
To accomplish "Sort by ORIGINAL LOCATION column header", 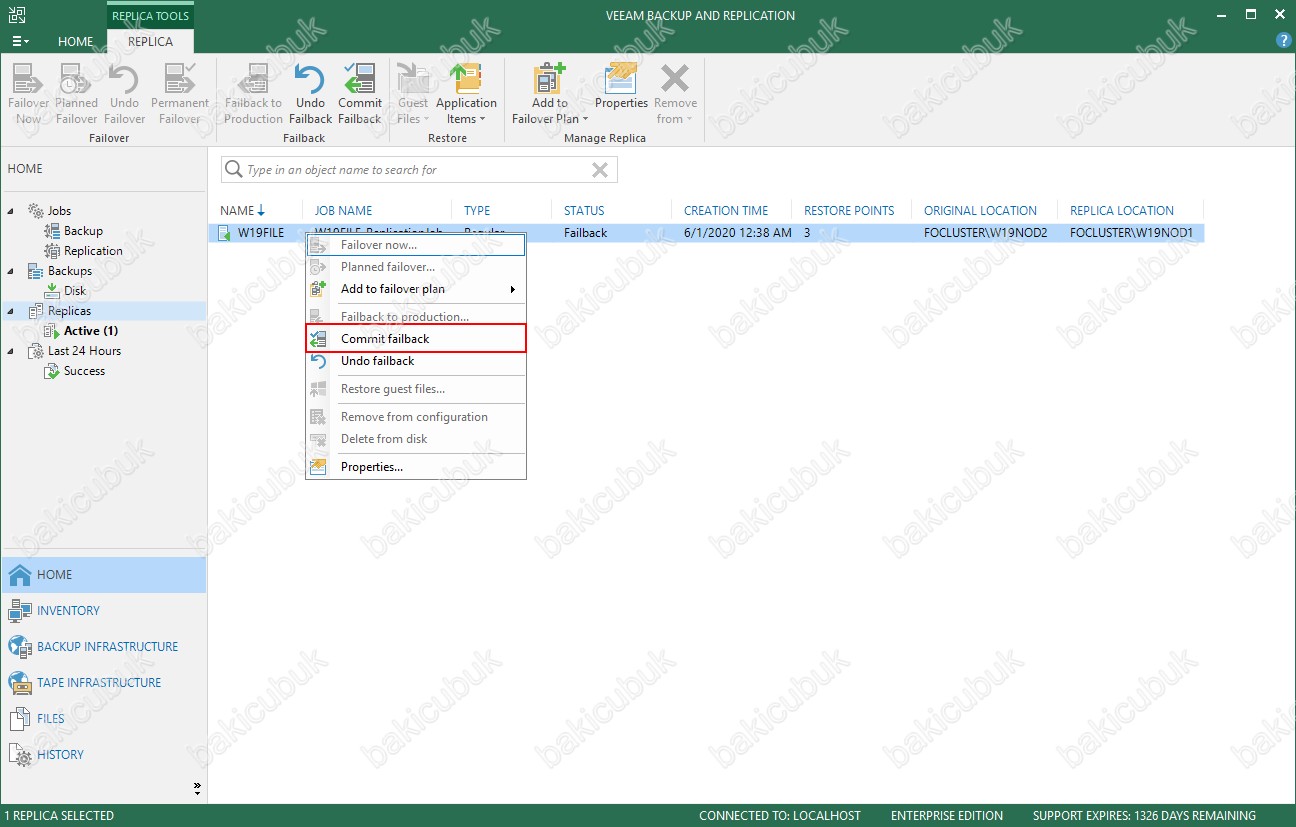I will pos(980,210).
